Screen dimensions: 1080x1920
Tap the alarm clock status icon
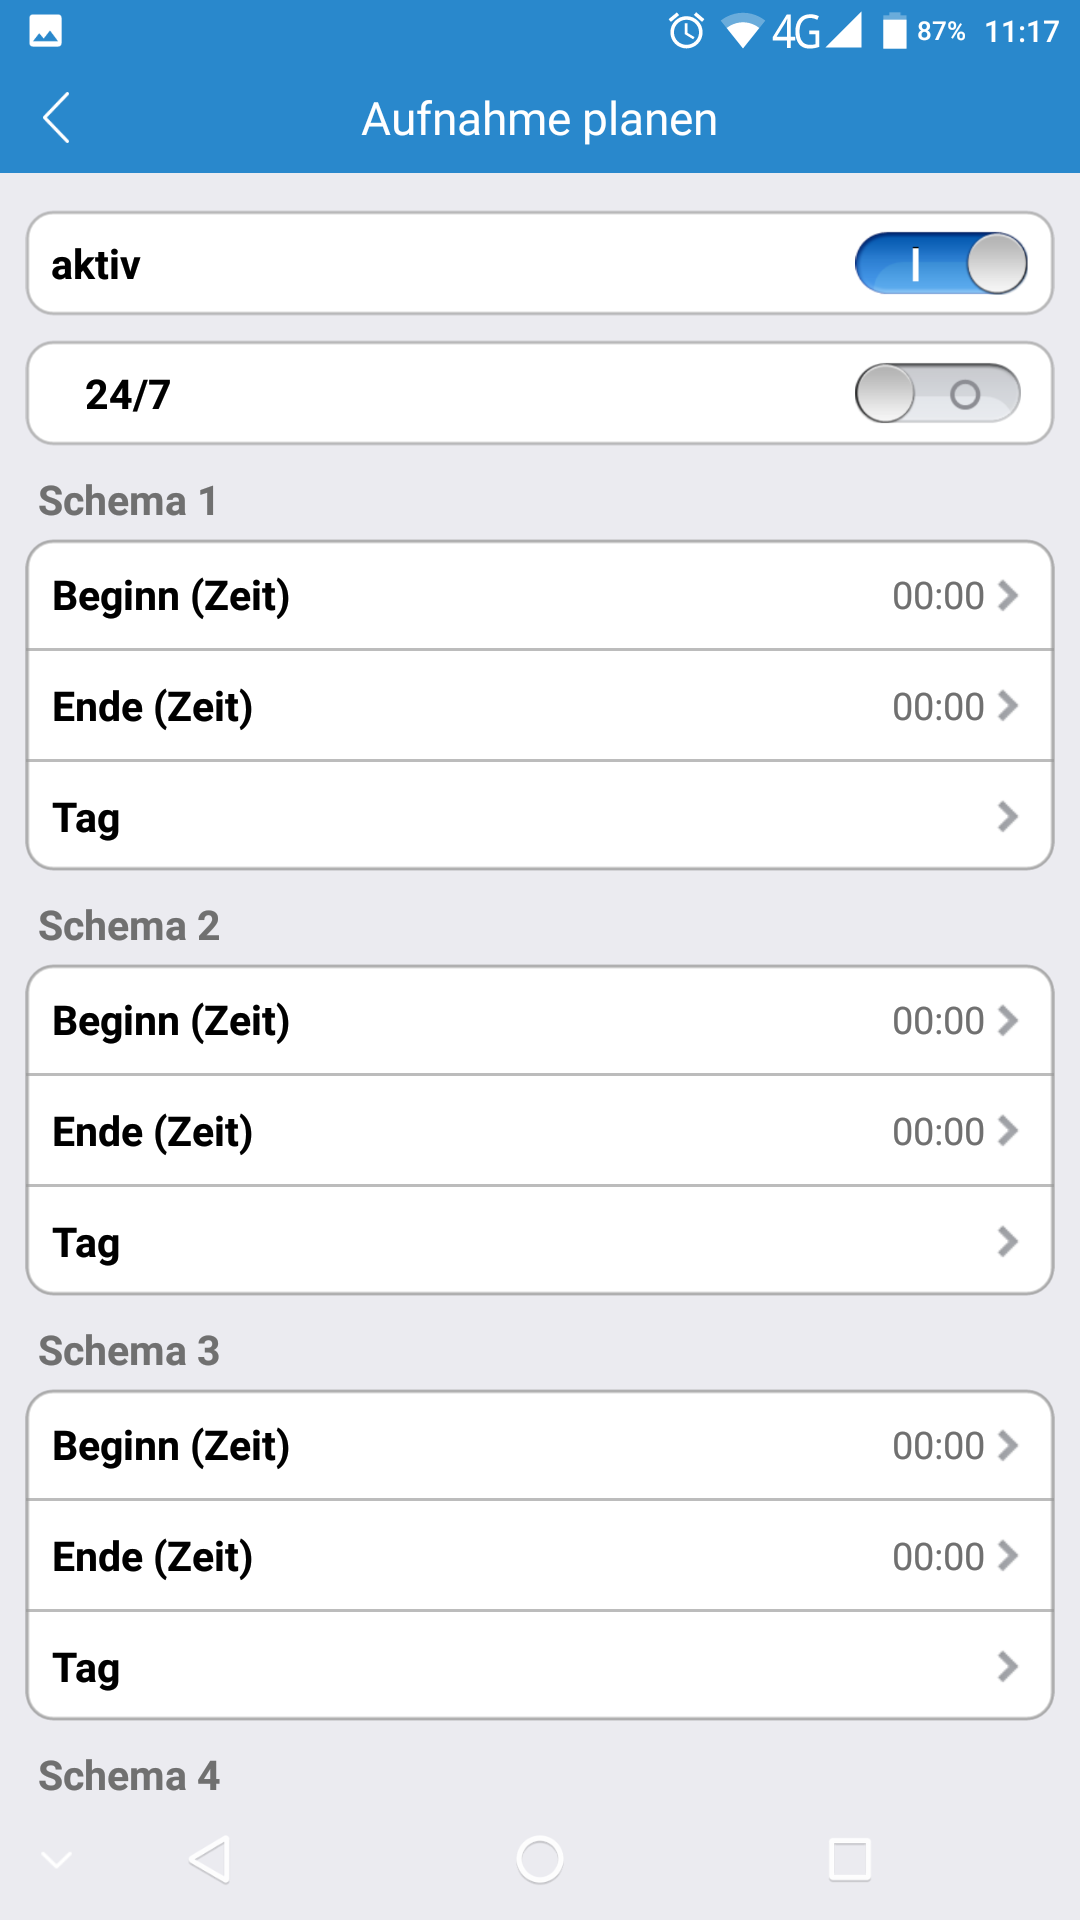[686, 31]
